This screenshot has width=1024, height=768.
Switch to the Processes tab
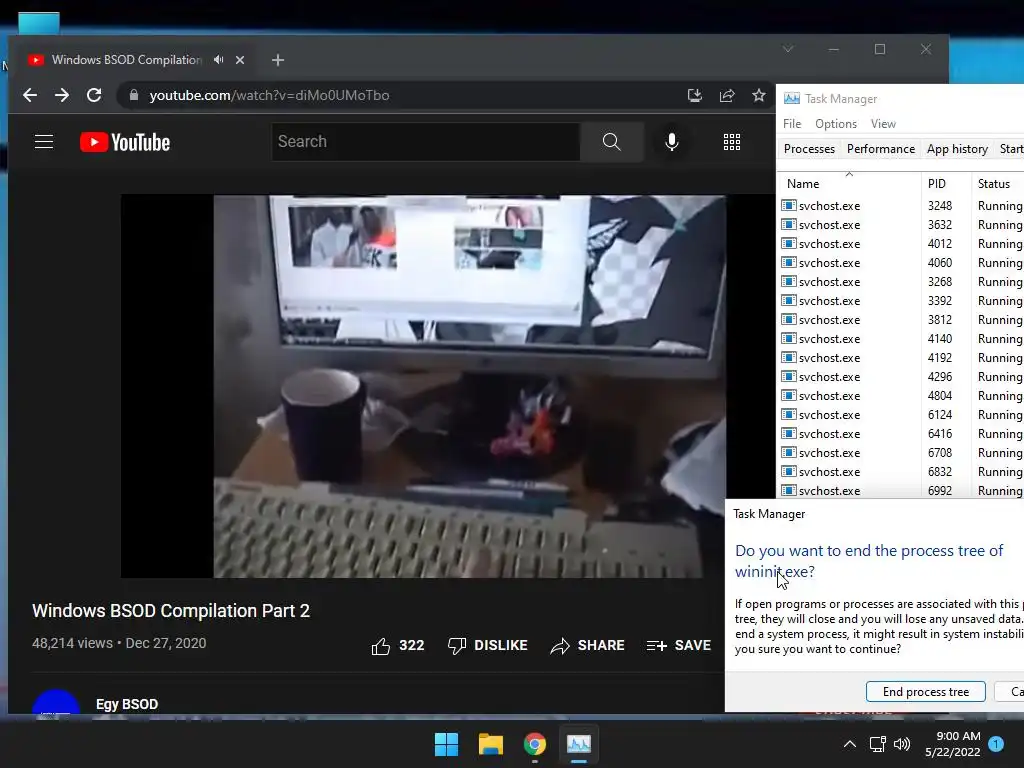pos(809,149)
